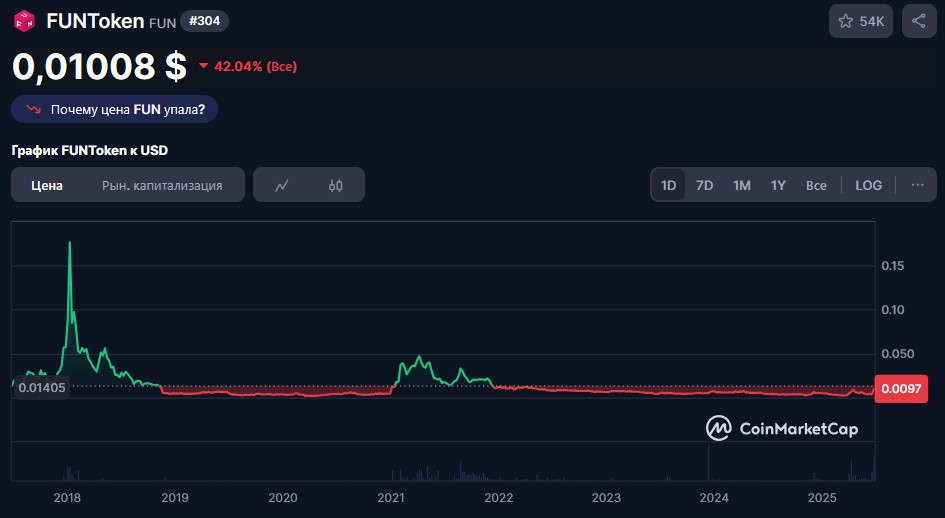Viewport: 945px width, 518px height.
Task: Click the 0.01405 baseline price label
Action: pyautogui.click(x=42, y=388)
